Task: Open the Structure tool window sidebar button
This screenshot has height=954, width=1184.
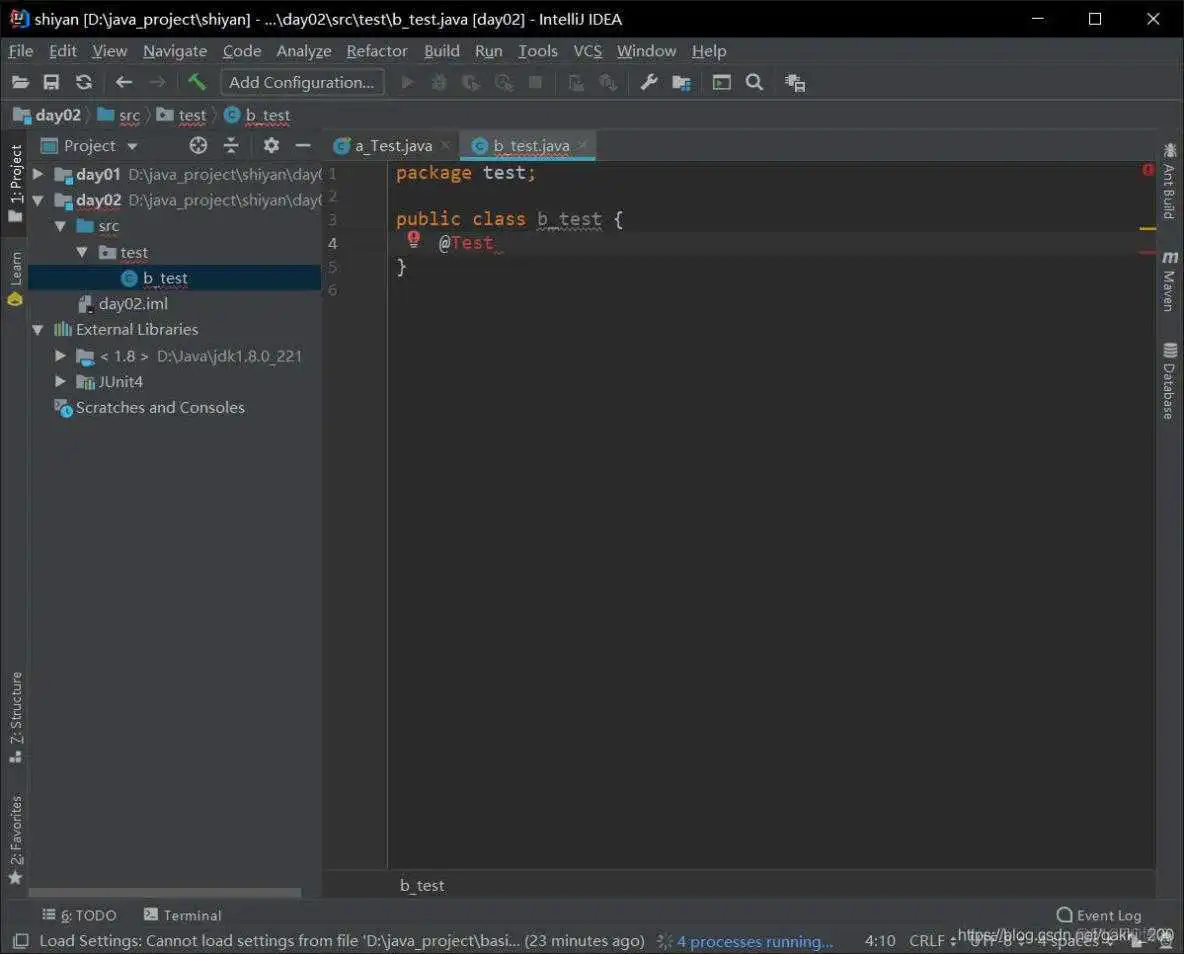Action: click(x=15, y=712)
